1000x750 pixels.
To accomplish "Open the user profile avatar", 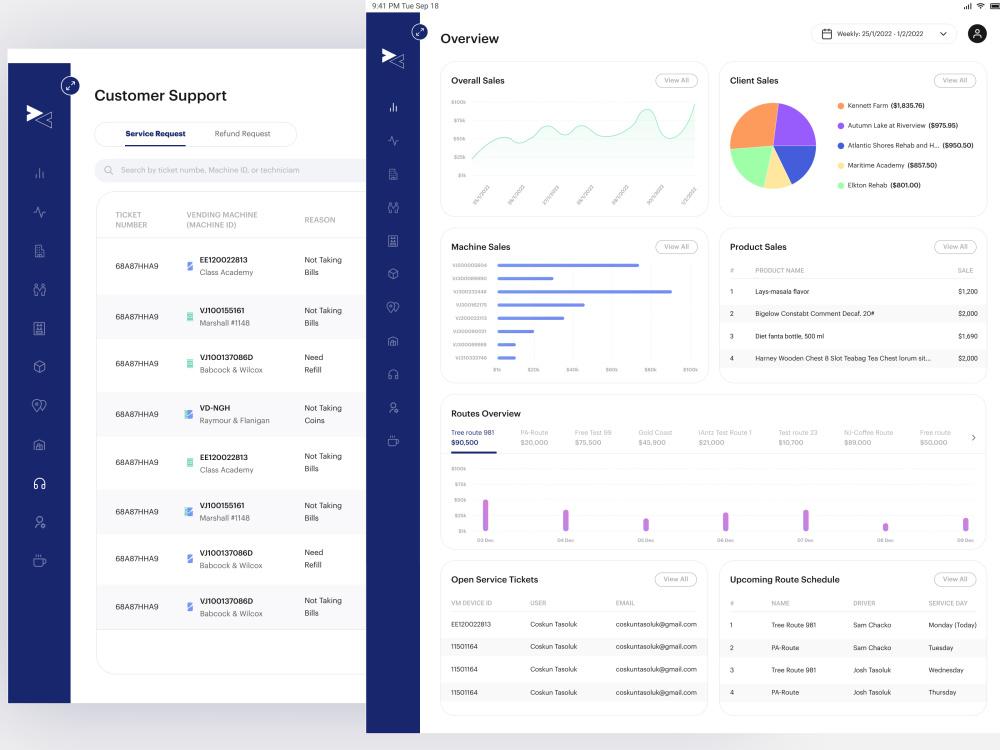I will [977, 33].
